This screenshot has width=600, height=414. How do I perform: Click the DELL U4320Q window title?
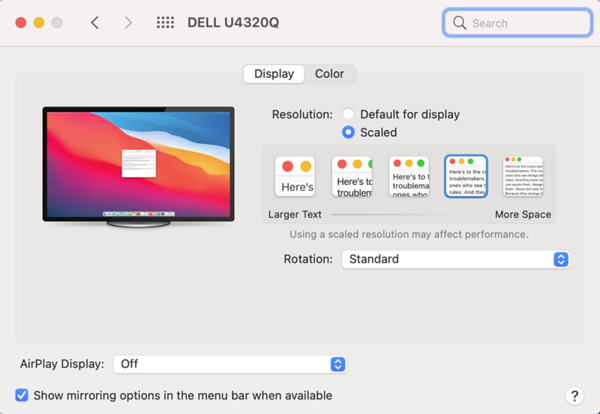click(x=233, y=23)
